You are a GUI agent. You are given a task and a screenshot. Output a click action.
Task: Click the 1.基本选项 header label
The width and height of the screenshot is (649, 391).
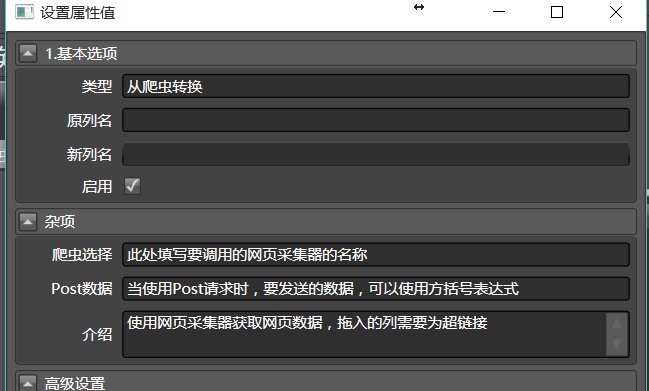81,54
